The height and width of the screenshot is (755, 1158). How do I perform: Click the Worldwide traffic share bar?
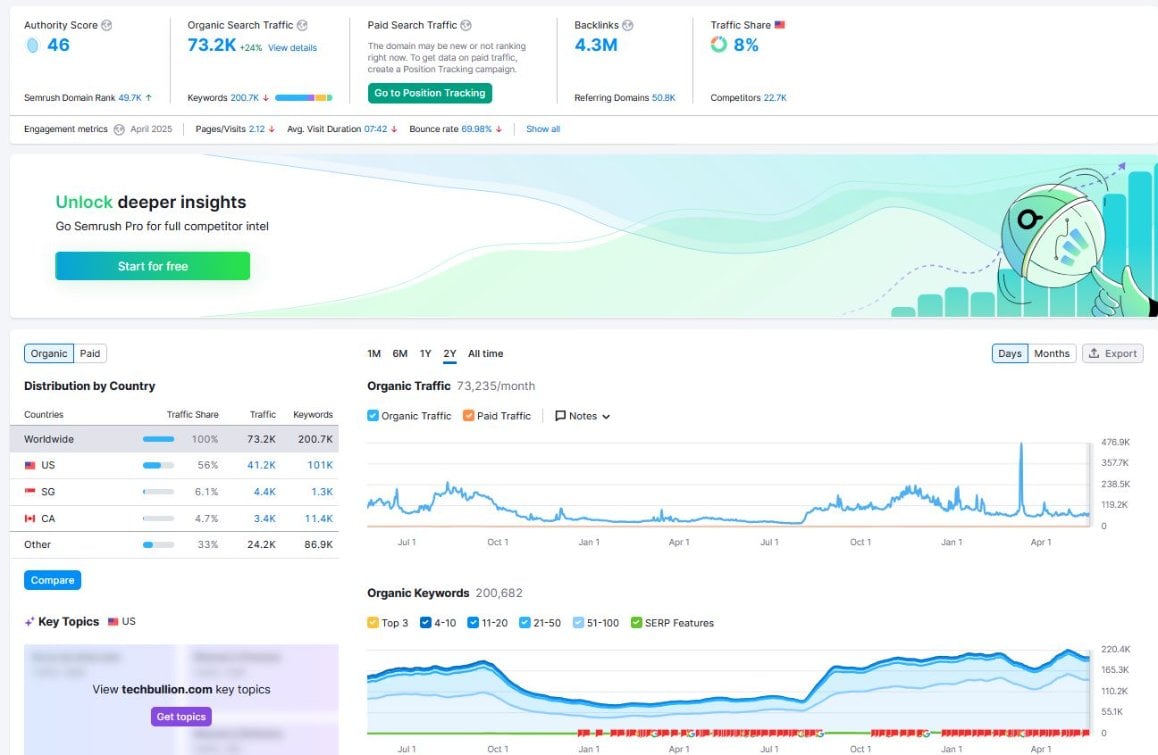tap(158, 439)
